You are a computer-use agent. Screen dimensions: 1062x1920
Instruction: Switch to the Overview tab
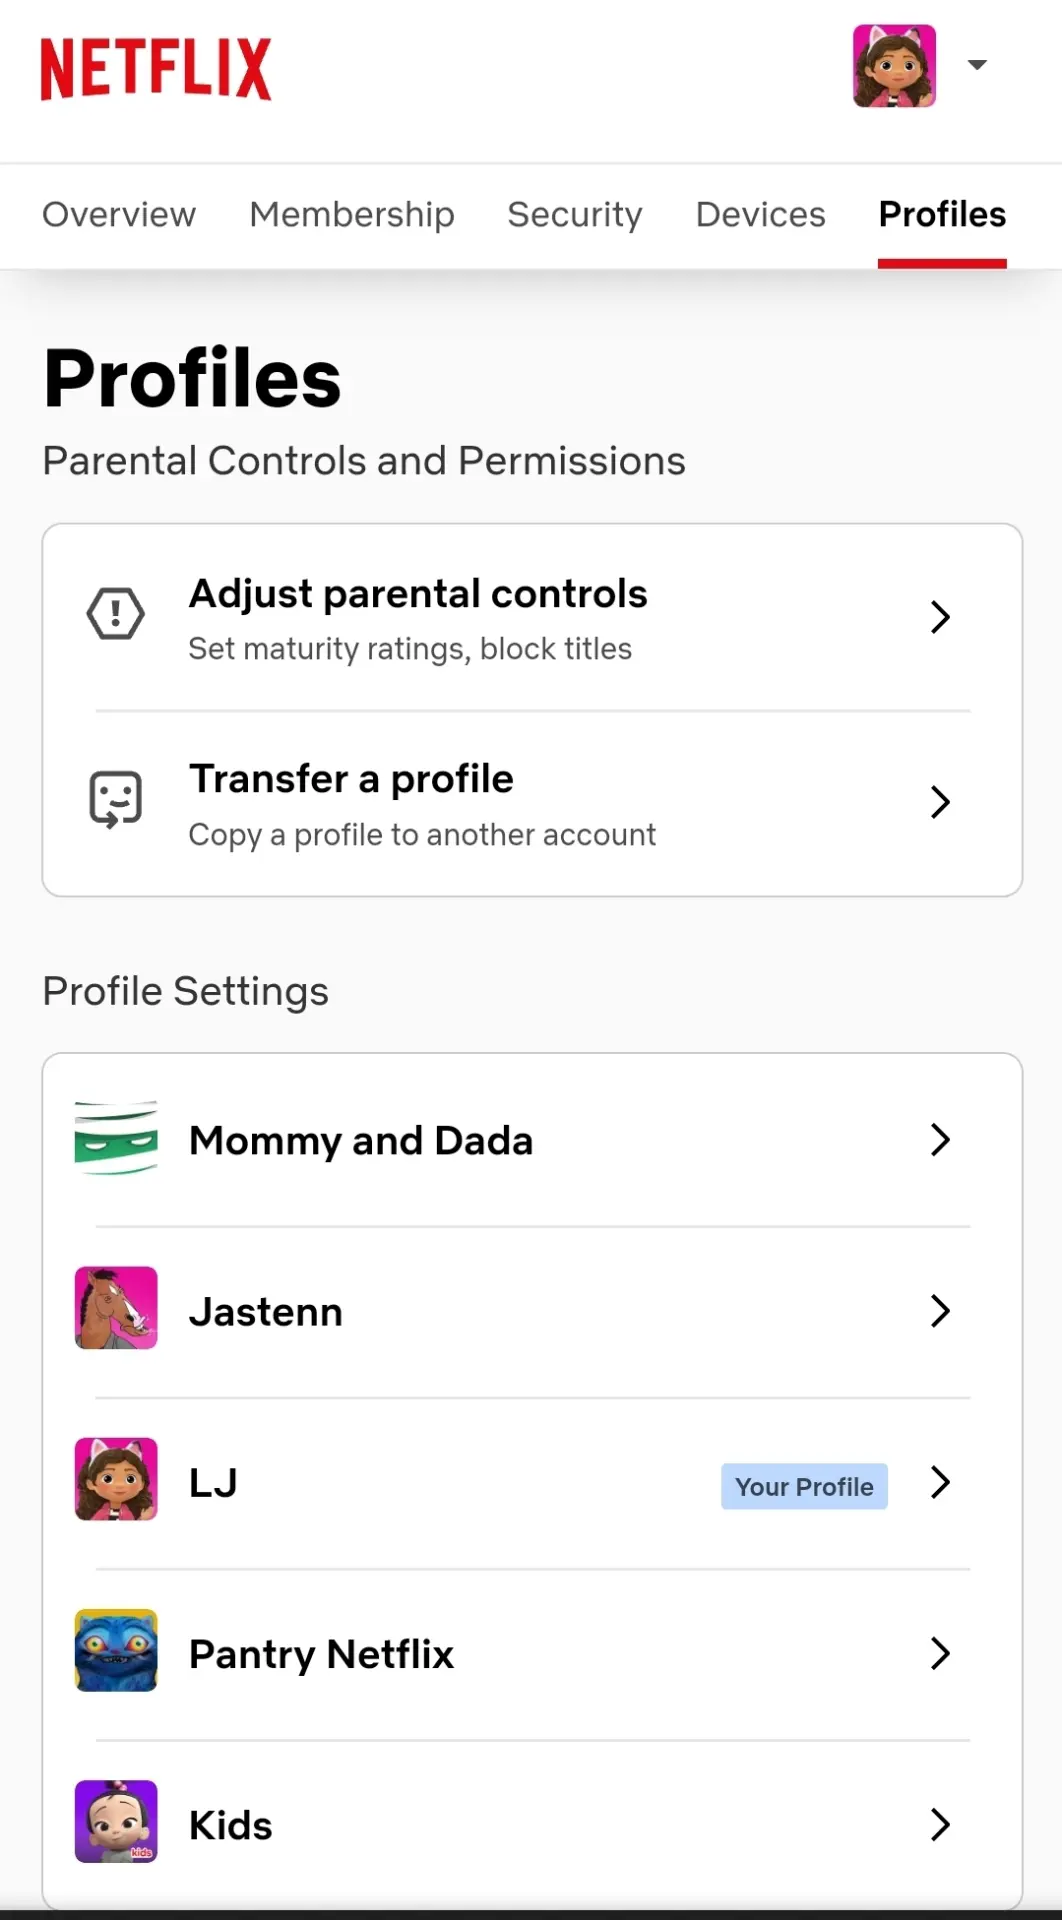click(119, 214)
